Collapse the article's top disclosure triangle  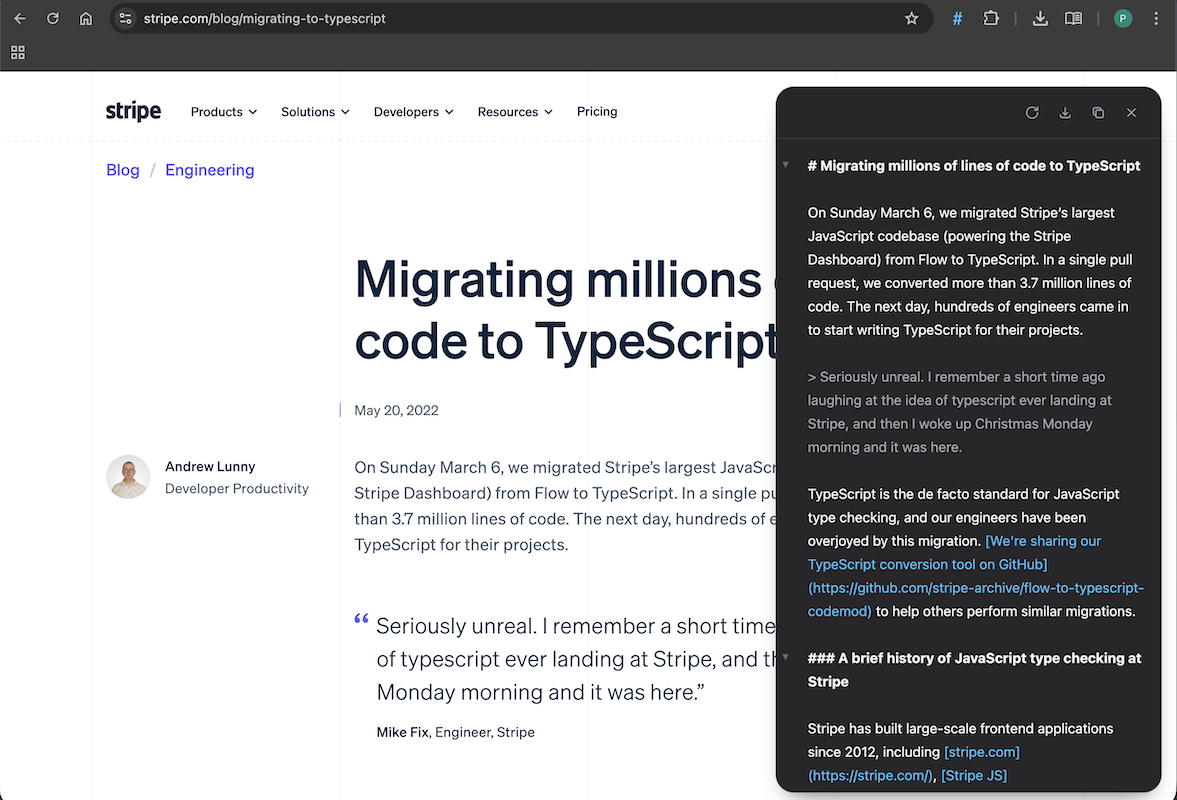785,165
